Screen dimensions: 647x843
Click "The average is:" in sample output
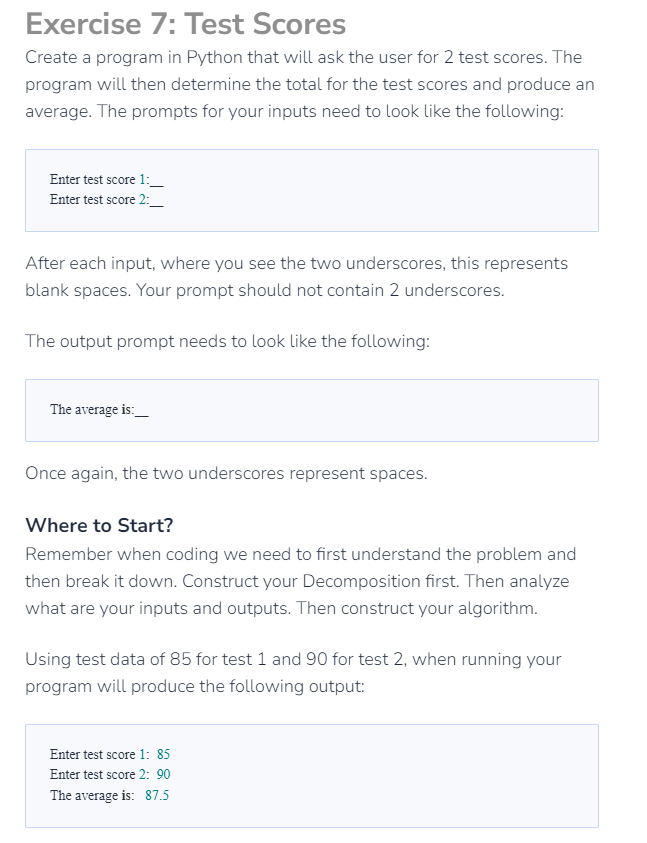pyautogui.click(x=92, y=795)
